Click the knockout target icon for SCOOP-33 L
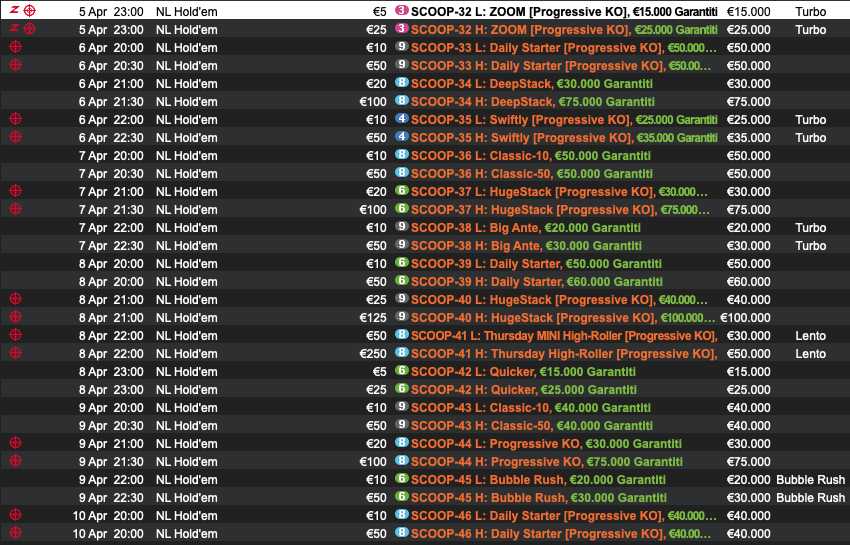 pos(15,47)
